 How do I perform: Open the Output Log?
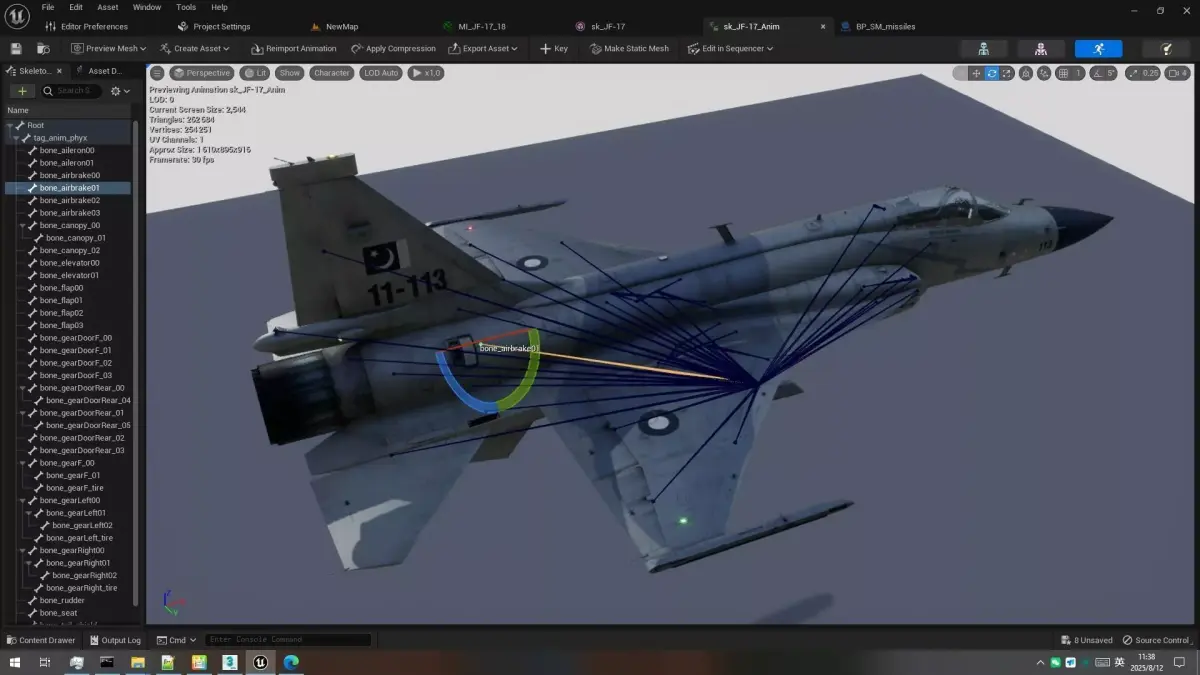point(115,640)
